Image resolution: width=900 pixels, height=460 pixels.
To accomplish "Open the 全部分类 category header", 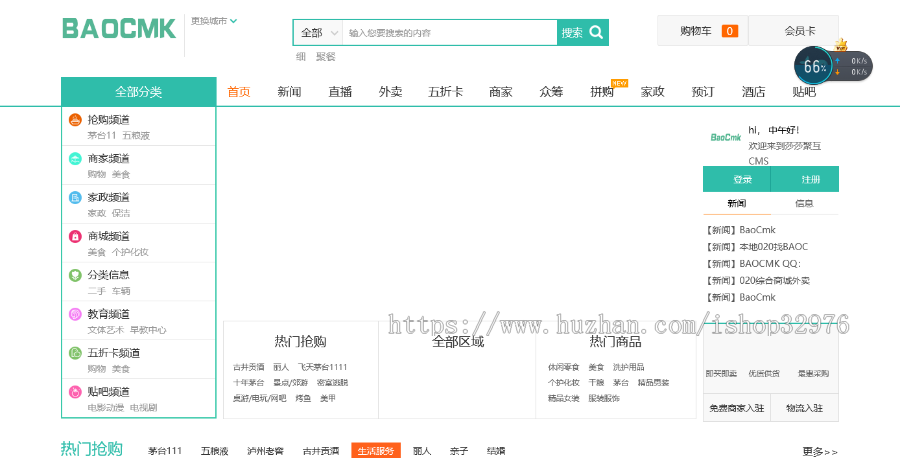I will 138,92.
